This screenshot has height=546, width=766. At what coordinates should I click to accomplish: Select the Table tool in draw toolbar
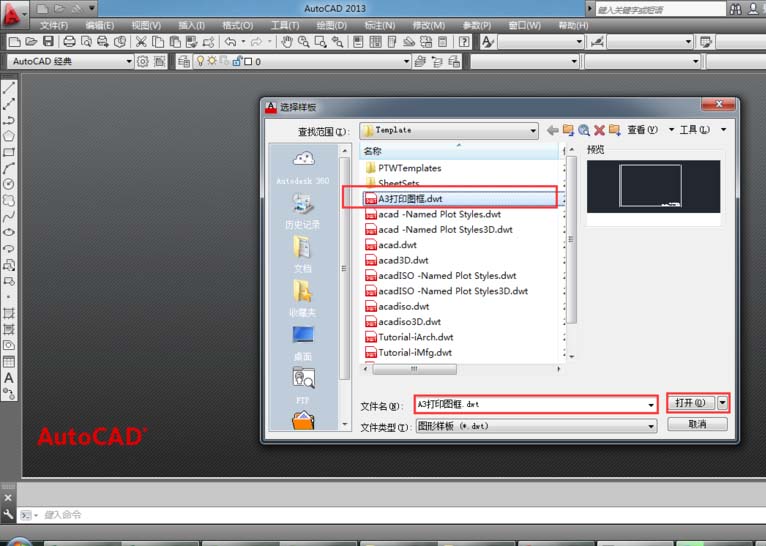(9, 361)
